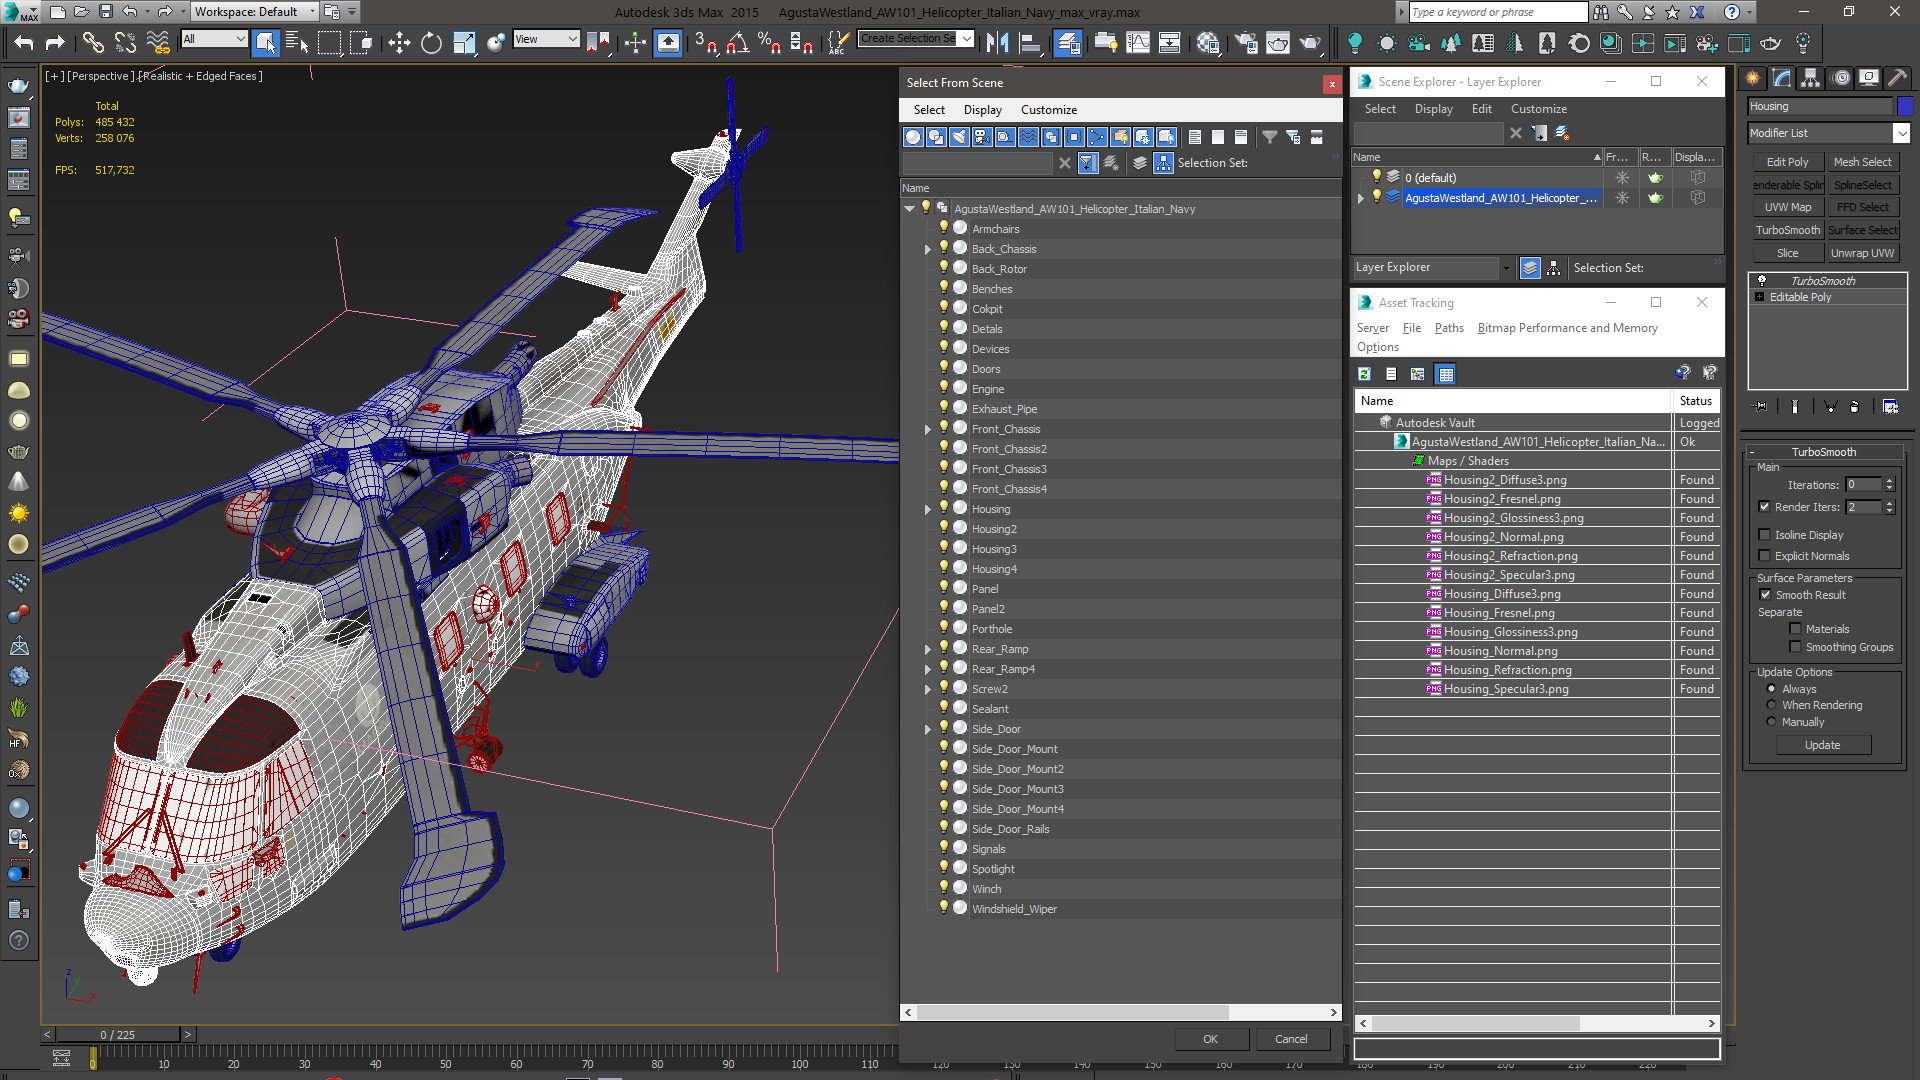Expand the Housing tree node
This screenshot has height=1080, width=1920.
click(x=927, y=509)
